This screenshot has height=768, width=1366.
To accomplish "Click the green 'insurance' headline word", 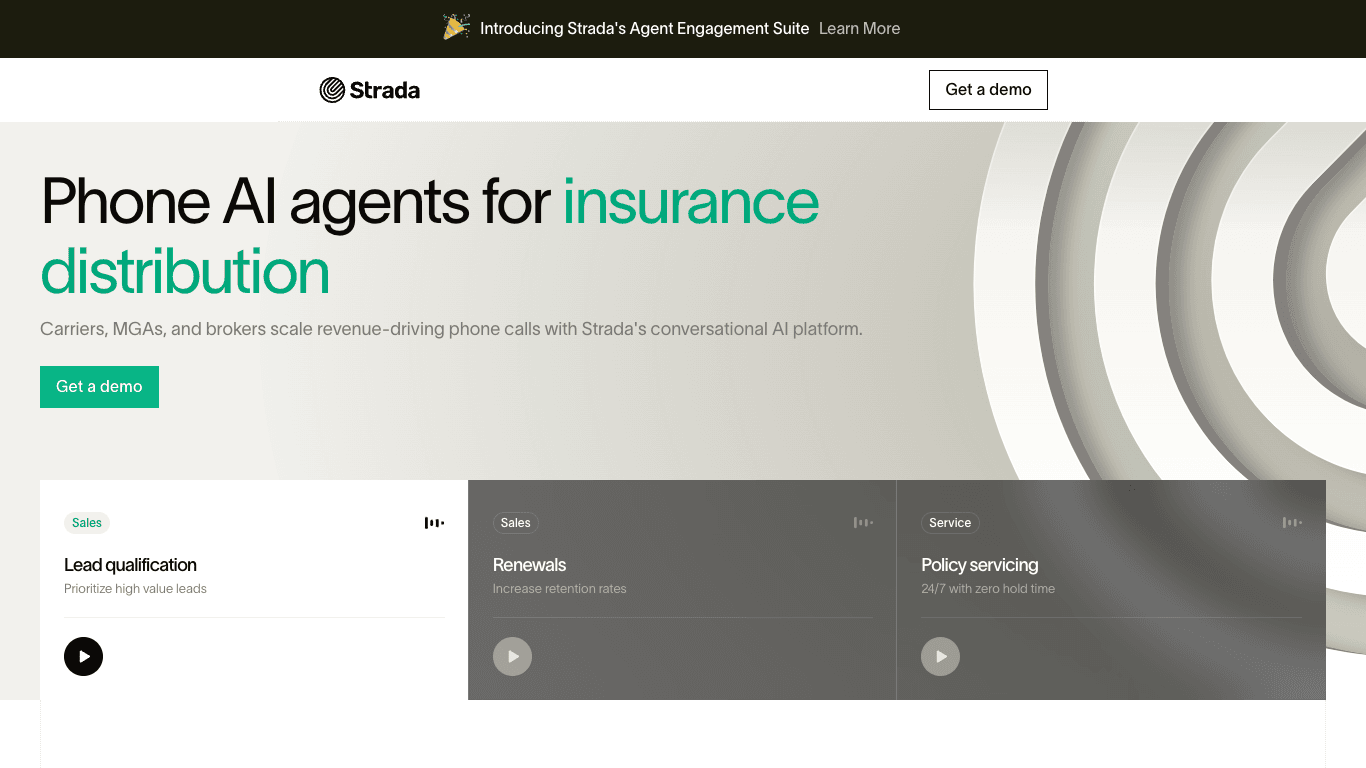I will (691, 201).
